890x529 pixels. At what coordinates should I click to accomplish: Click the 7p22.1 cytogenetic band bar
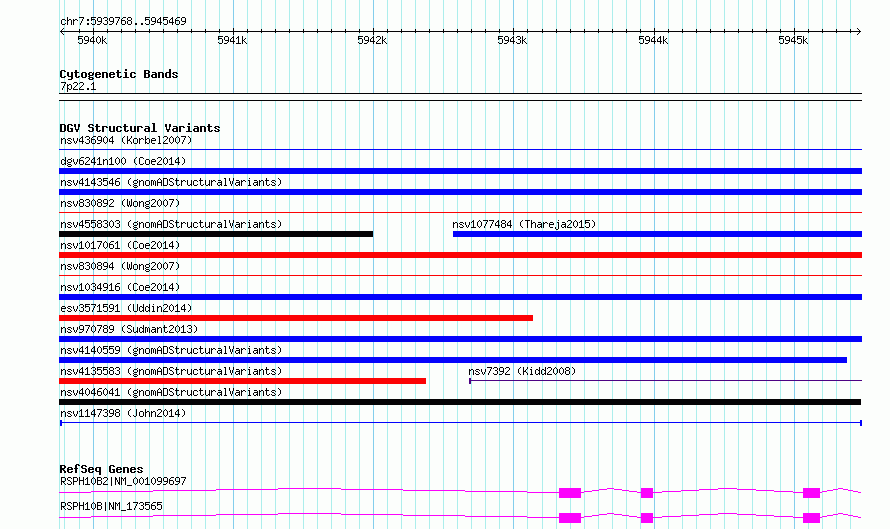click(x=460, y=97)
